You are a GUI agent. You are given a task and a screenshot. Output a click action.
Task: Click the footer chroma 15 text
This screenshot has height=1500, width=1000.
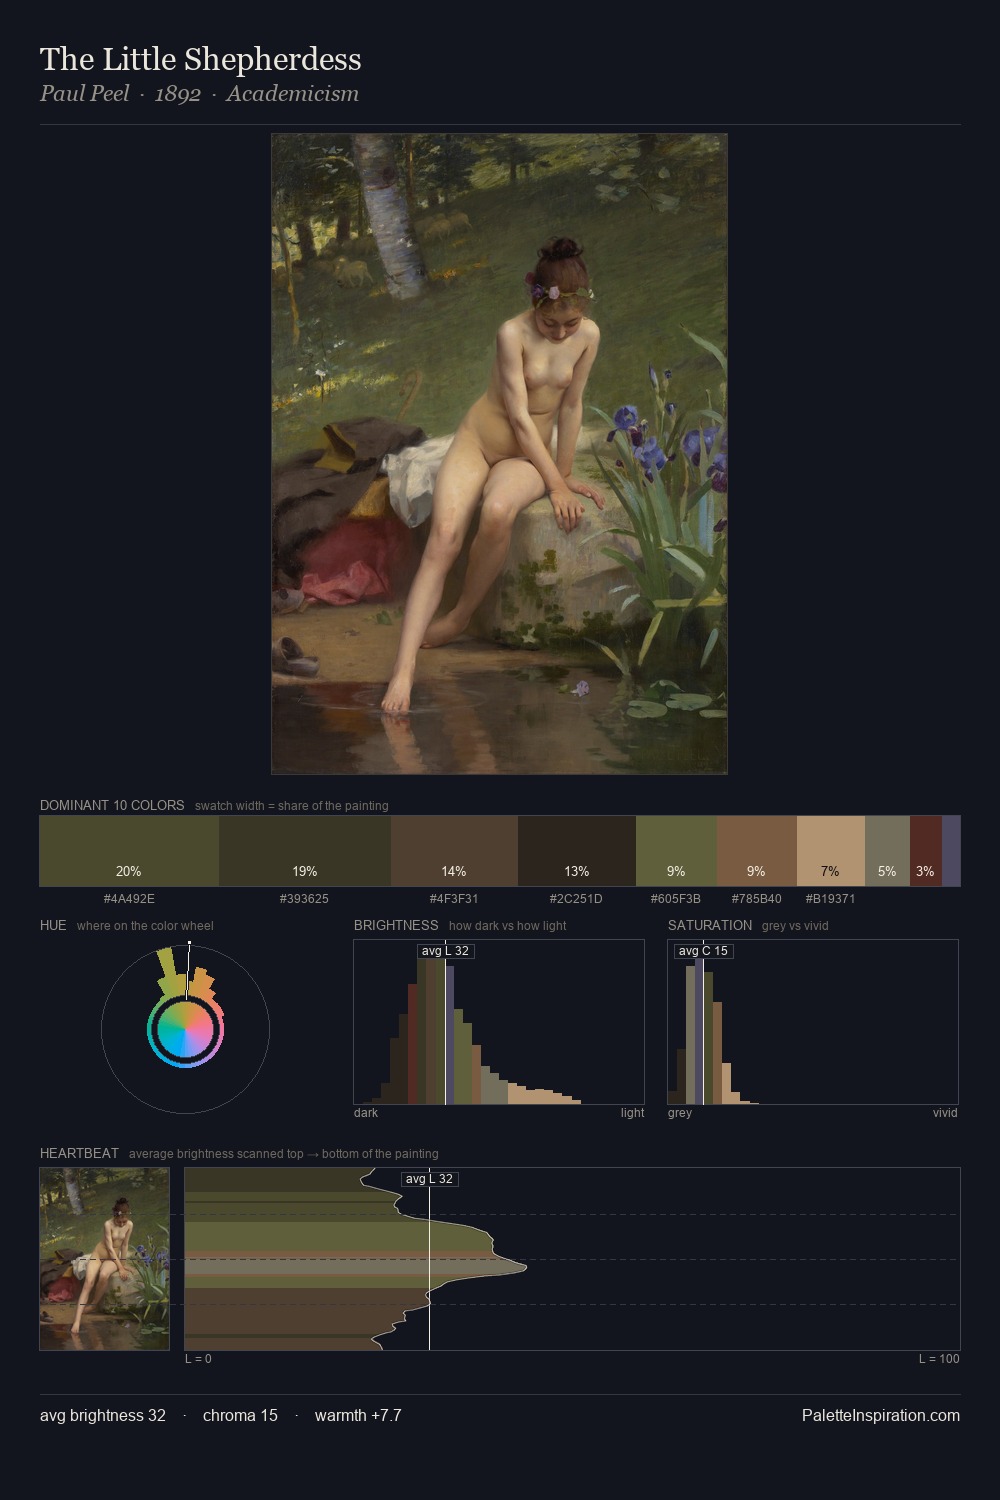tap(240, 1416)
